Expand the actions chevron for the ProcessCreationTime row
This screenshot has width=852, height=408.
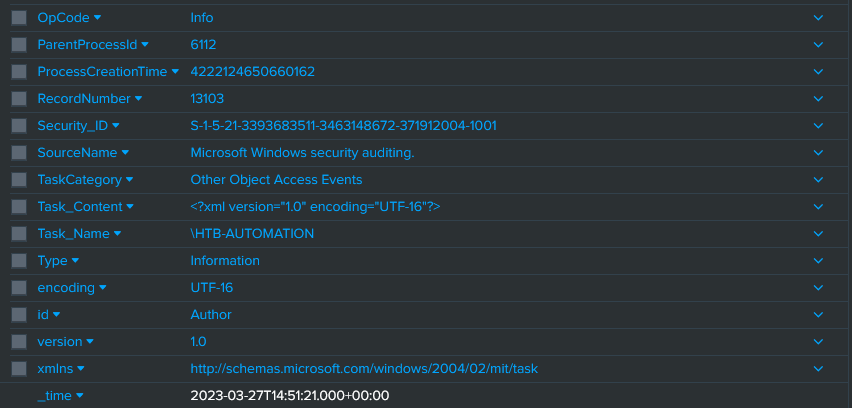click(x=818, y=72)
